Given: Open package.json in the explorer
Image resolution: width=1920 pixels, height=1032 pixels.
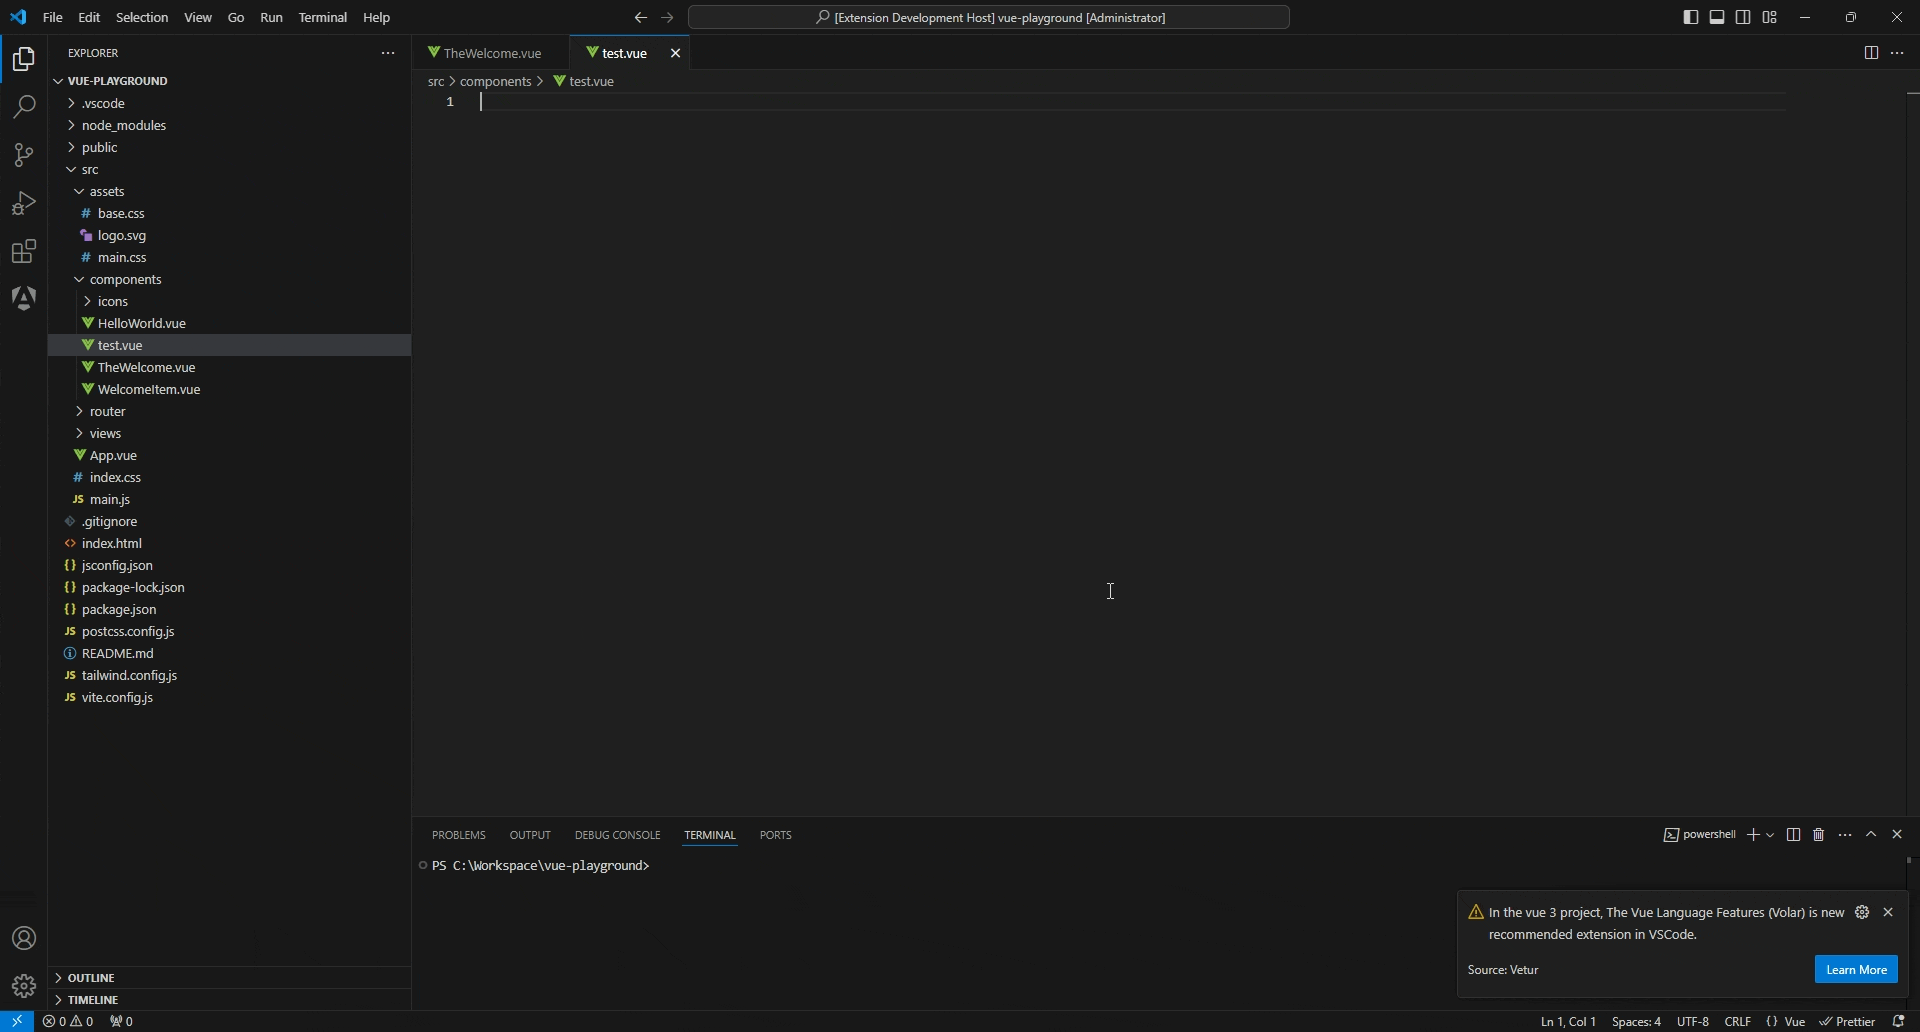Looking at the screenshot, I should coord(229,610).
